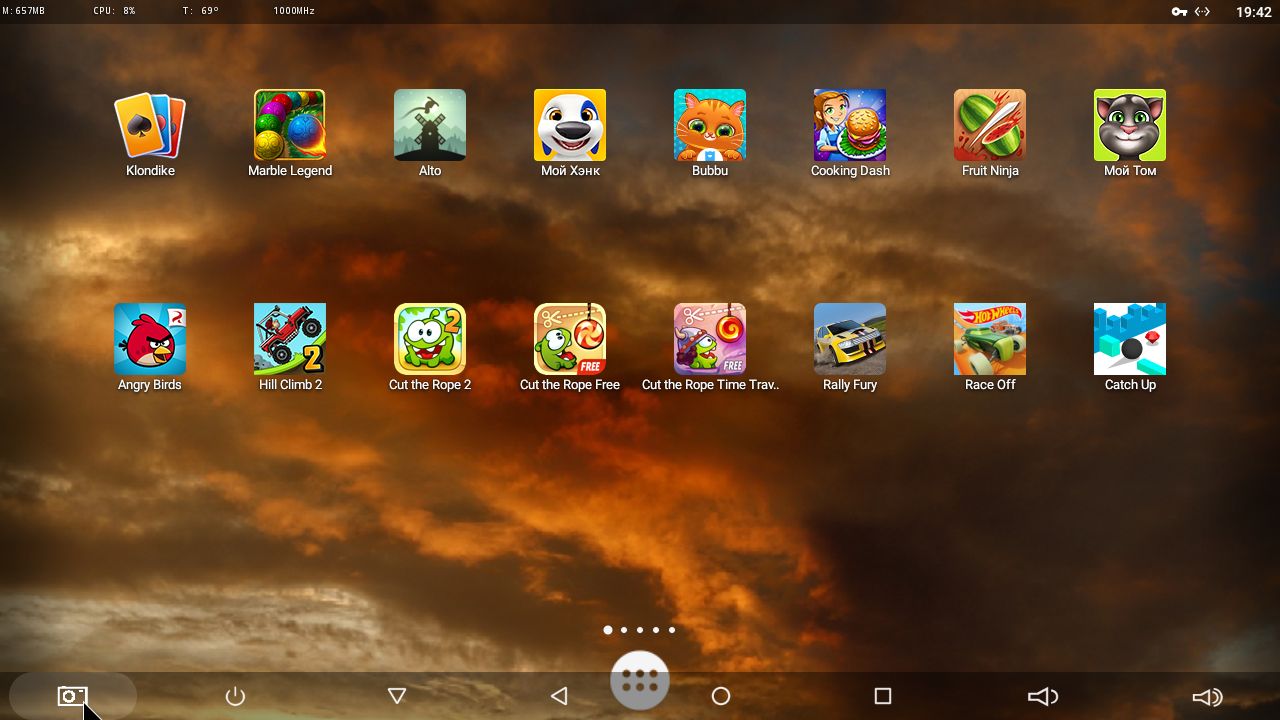This screenshot has height=720, width=1280.
Task: Open Bubbu orange cat game
Action: [x=710, y=125]
